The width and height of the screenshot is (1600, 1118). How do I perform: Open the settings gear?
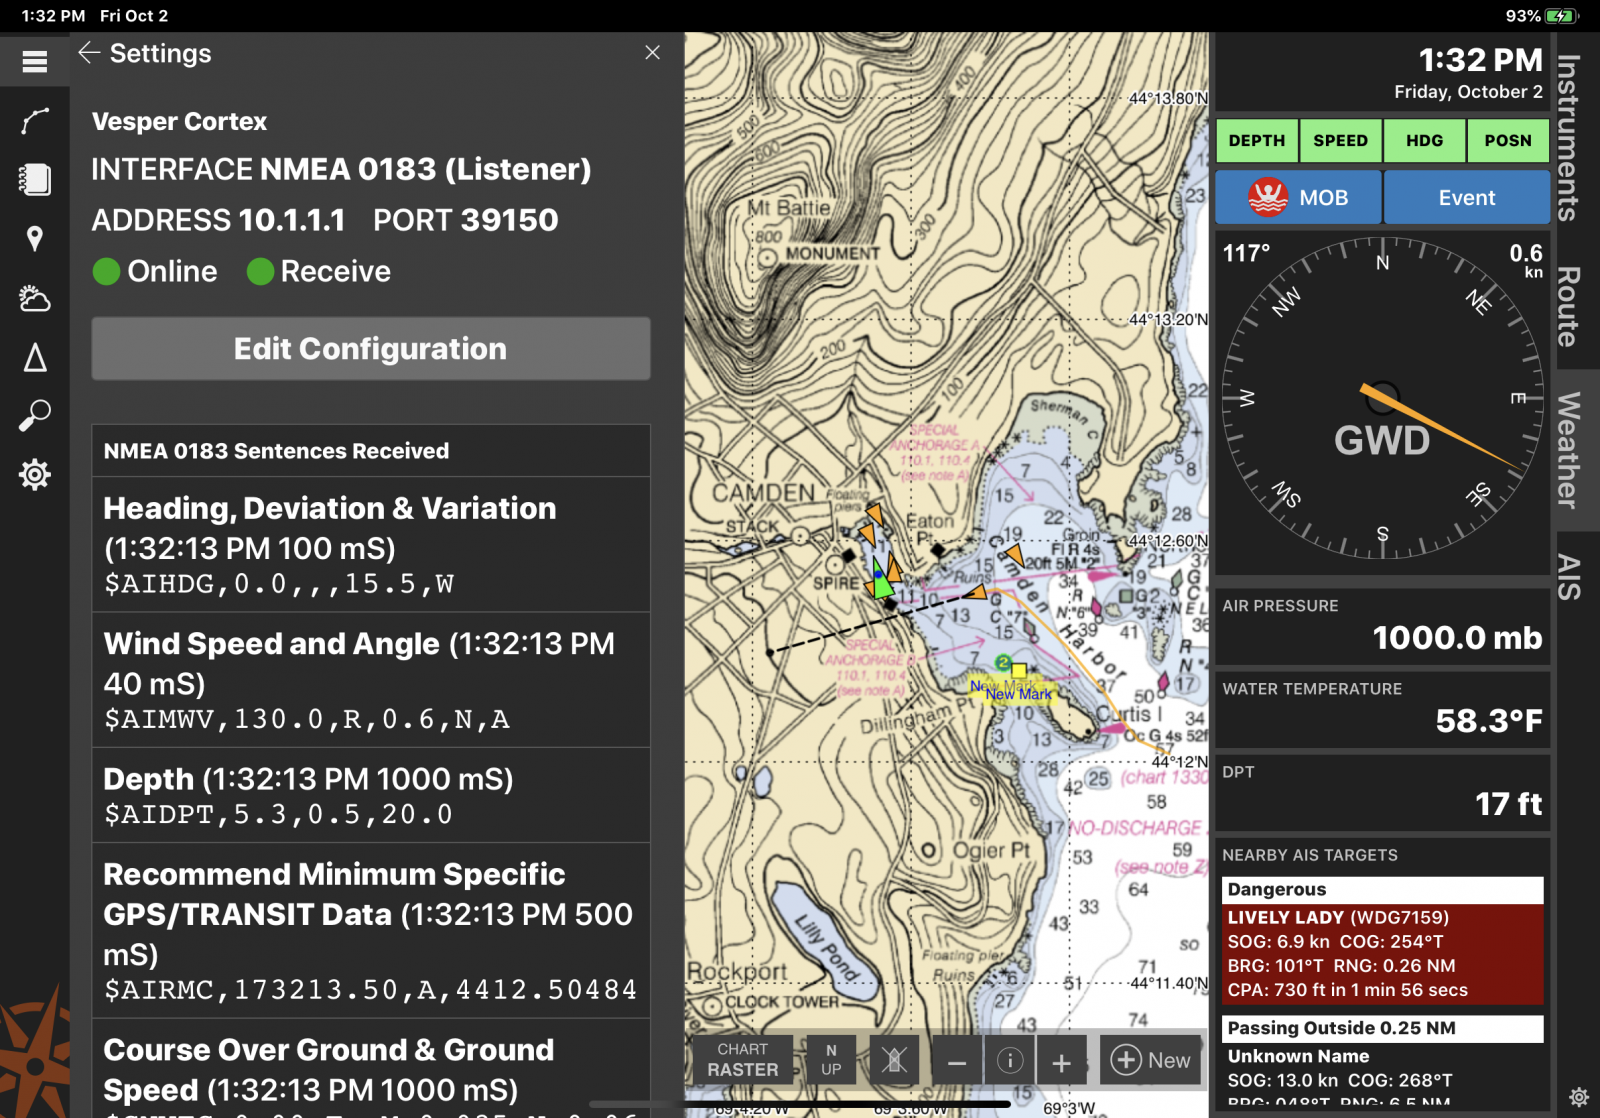tap(34, 475)
